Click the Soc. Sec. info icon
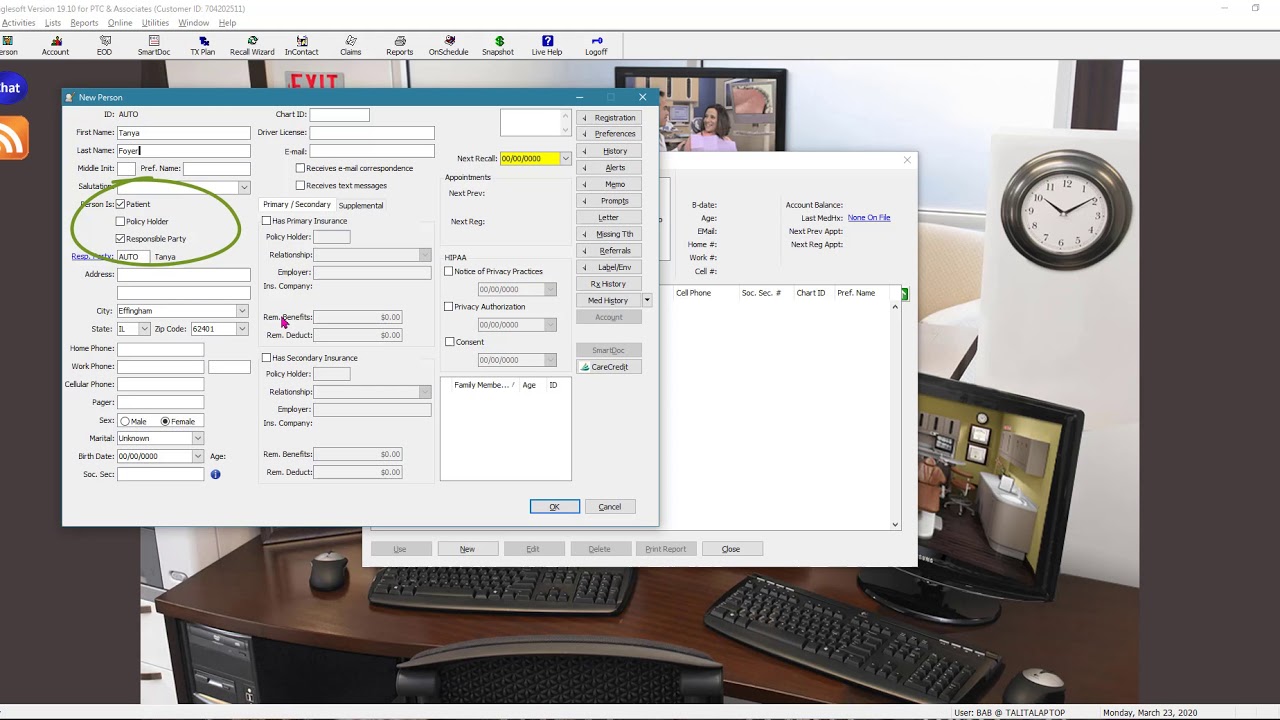The width and height of the screenshot is (1280, 720). 215,474
